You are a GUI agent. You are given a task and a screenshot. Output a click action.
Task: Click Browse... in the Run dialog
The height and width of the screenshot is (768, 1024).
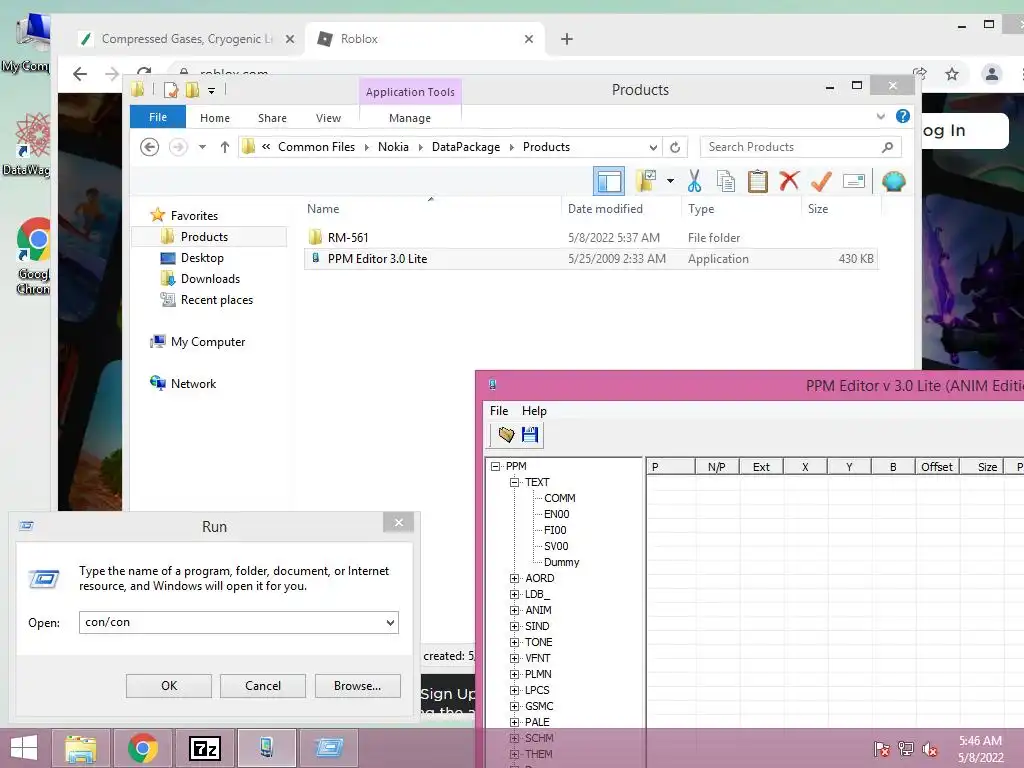point(357,686)
